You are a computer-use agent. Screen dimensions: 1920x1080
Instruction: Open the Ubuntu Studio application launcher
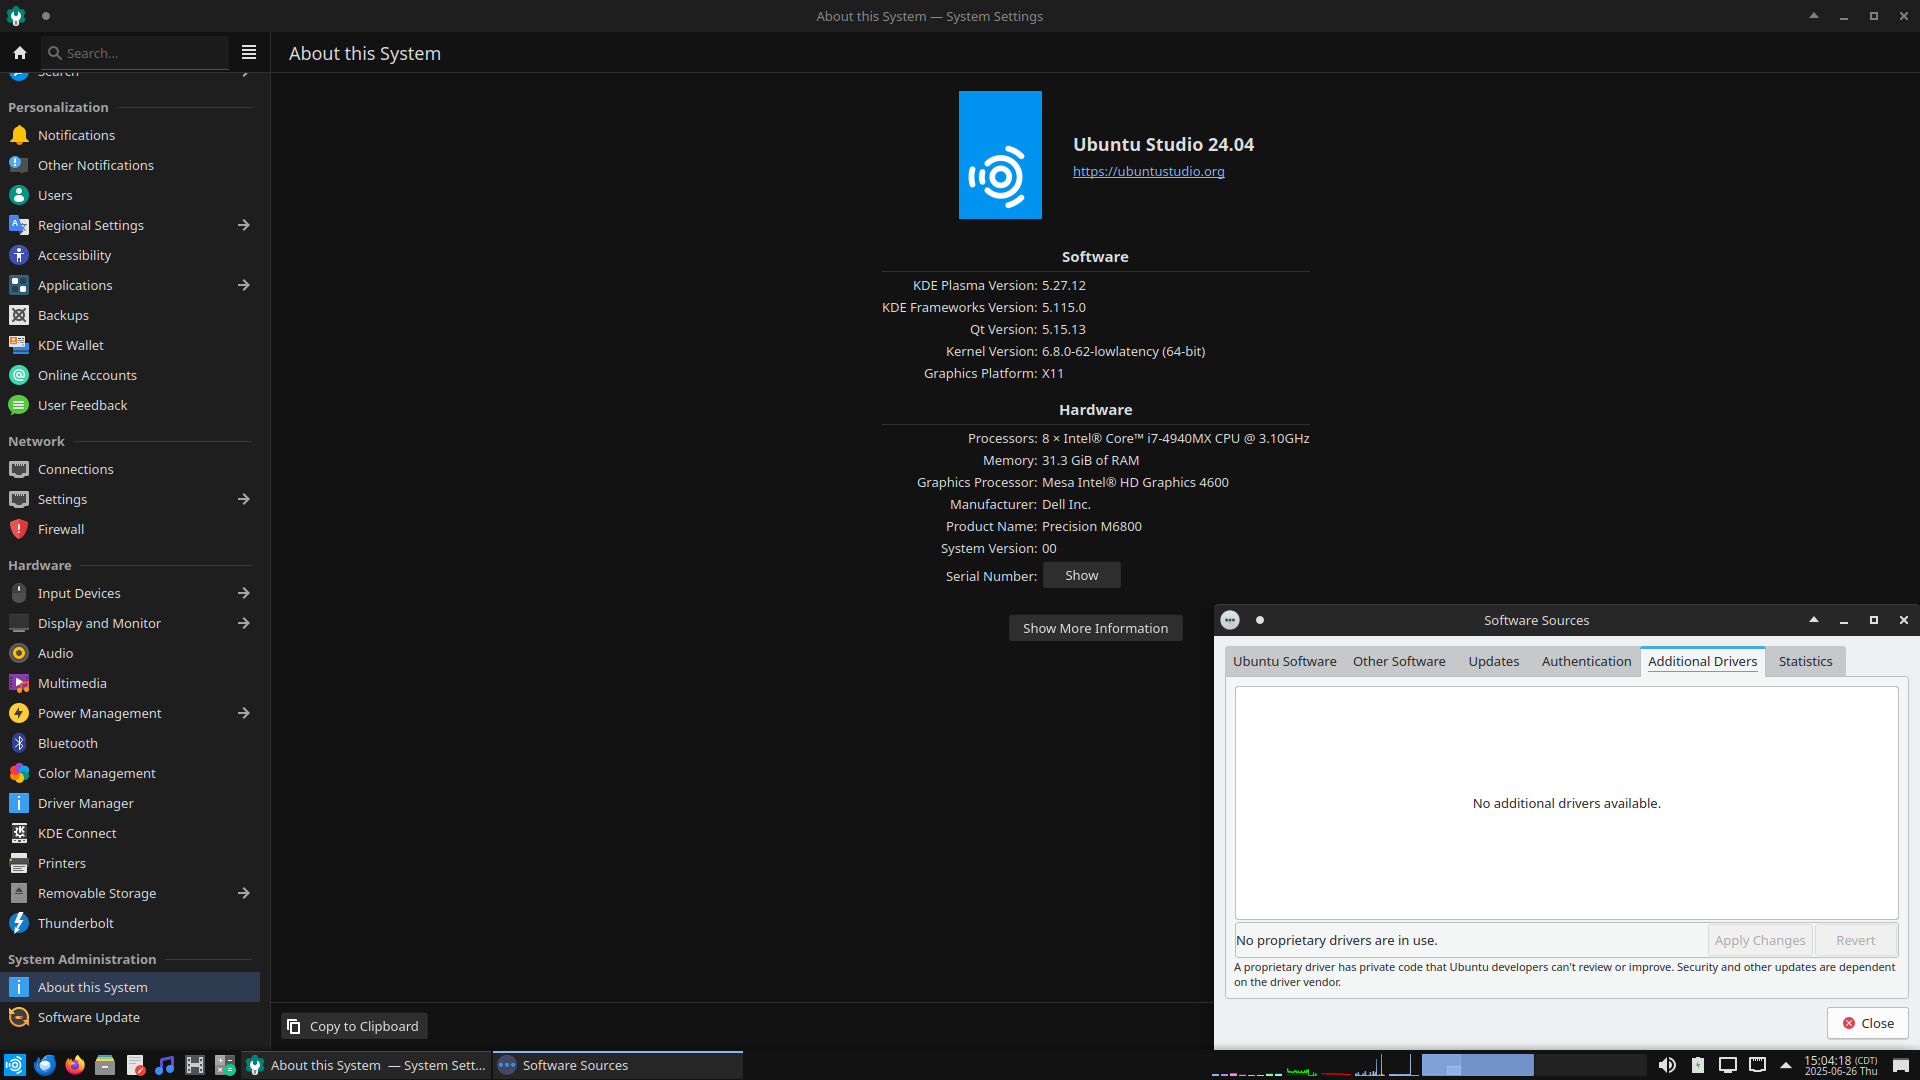click(14, 1065)
